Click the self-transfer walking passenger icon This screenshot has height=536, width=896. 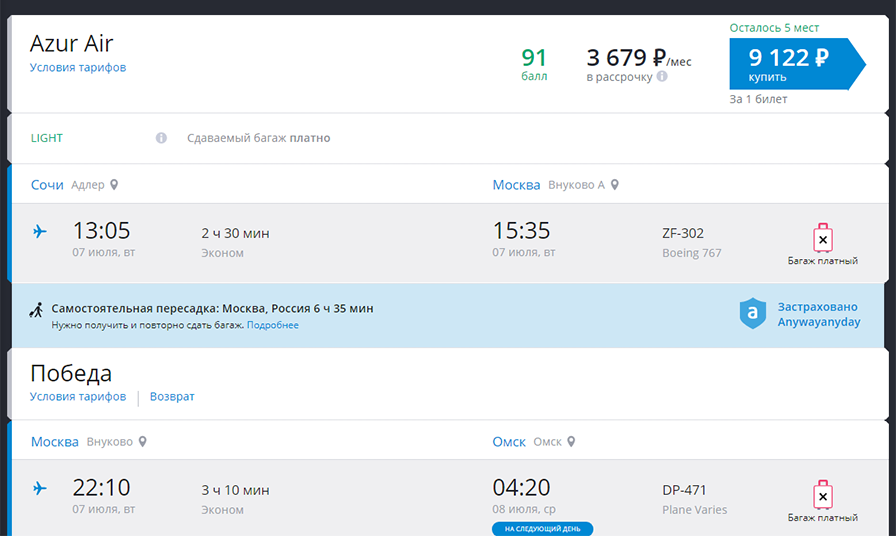click(37, 310)
